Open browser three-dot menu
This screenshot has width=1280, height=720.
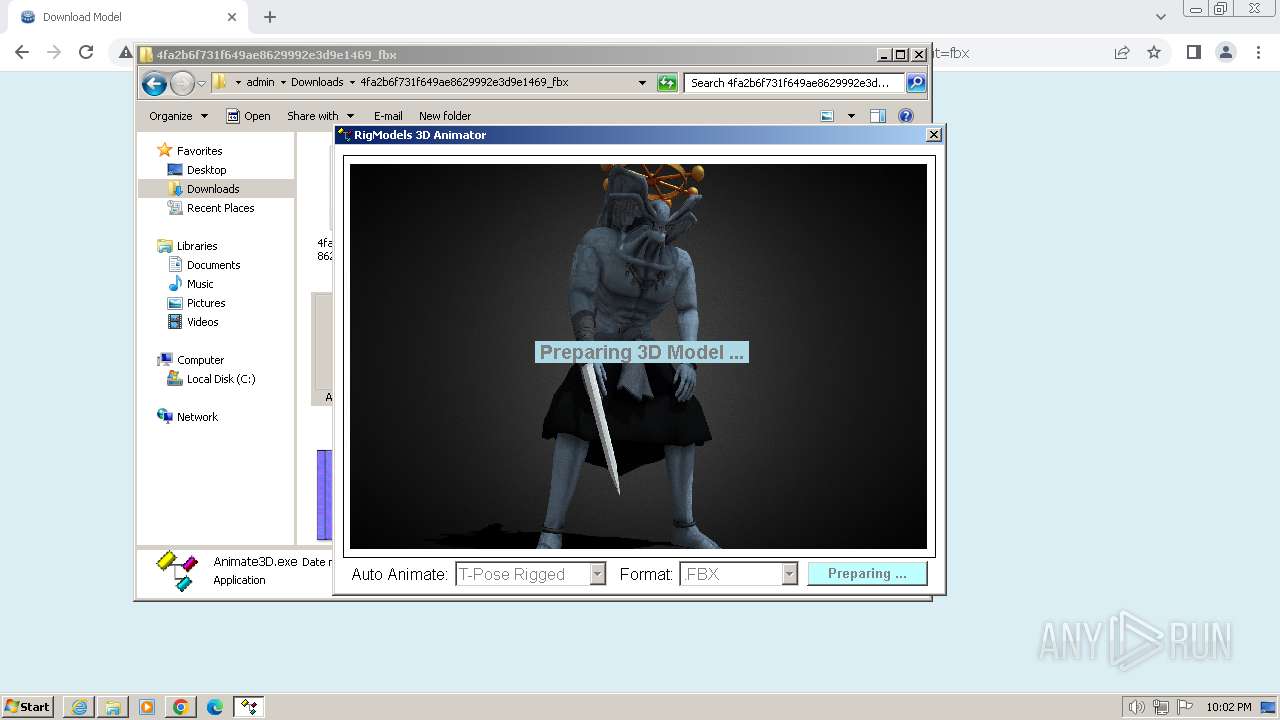click(x=1257, y=52)
